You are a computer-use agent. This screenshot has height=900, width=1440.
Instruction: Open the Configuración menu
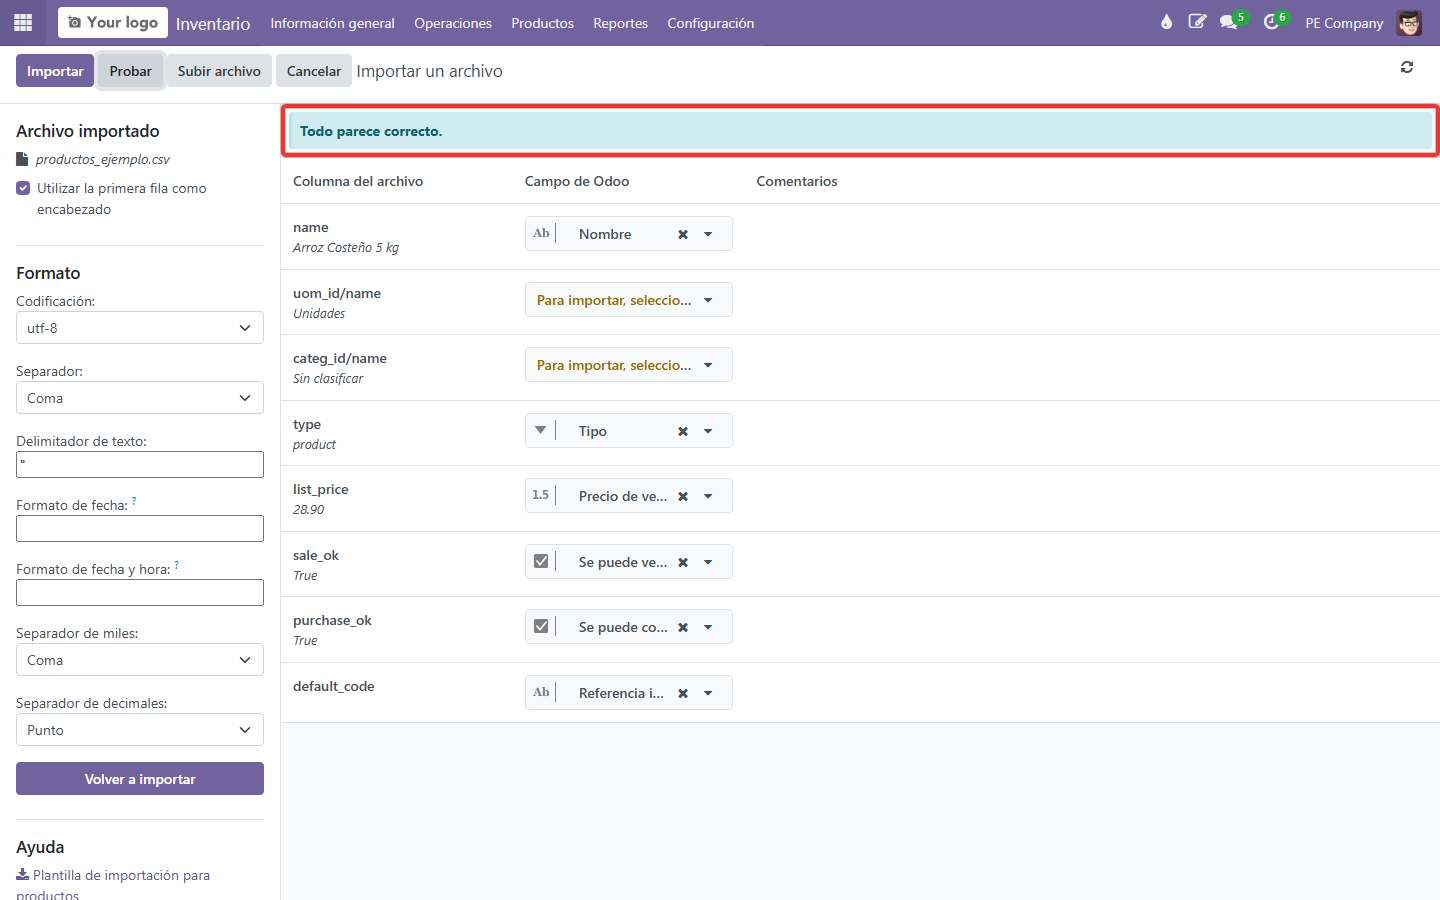pos(711,23)
